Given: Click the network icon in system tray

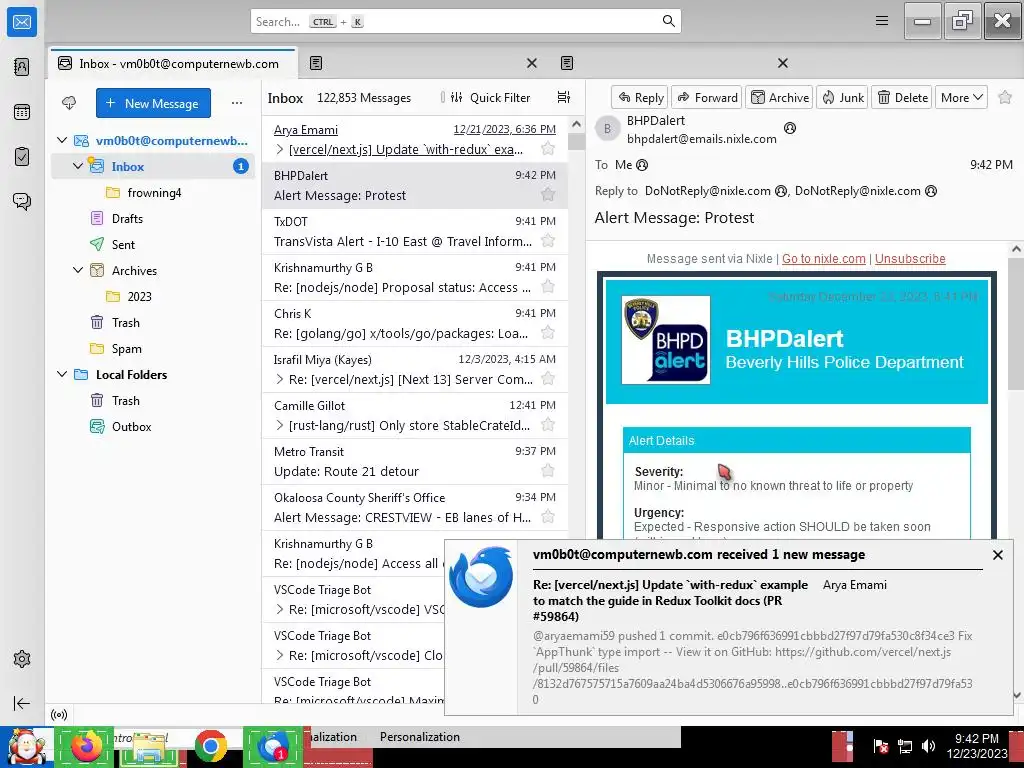Looking at the screenshot, I should [x=904, y=746].
